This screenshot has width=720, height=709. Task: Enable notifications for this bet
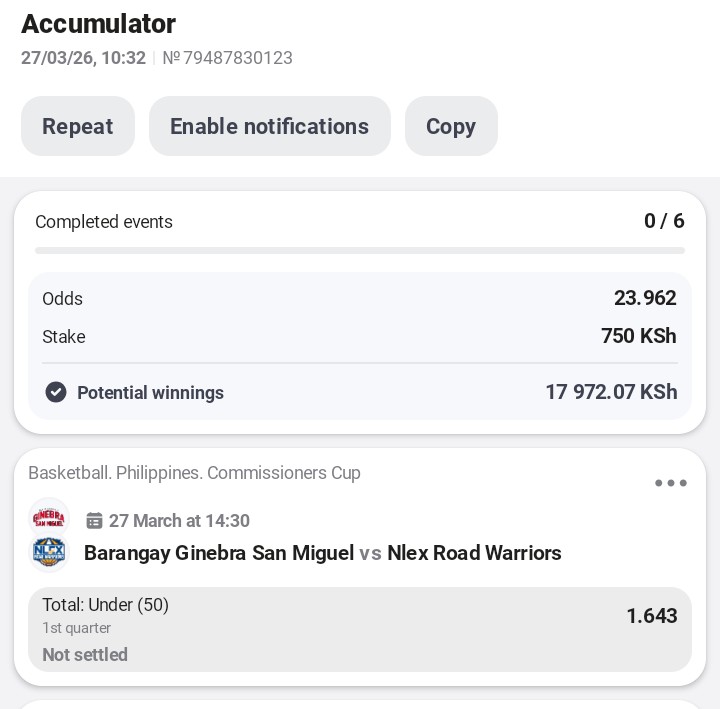269,126
